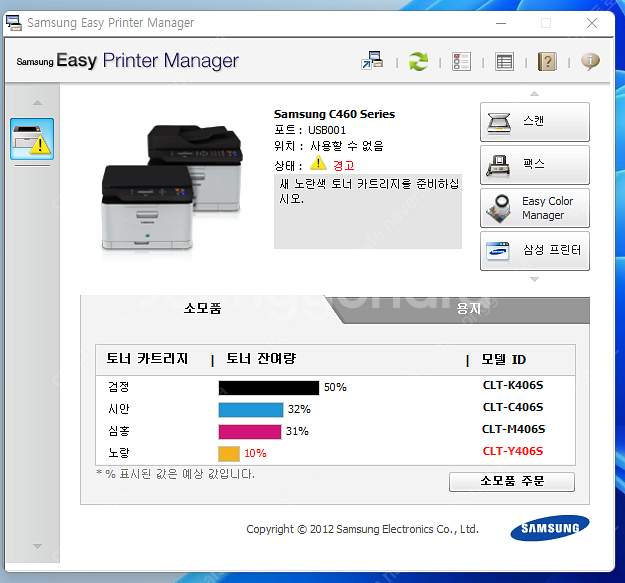The height and width of the screenshot is (583, 625).
Task: Click the red 경고 warning status text
Action: [344, 165]
